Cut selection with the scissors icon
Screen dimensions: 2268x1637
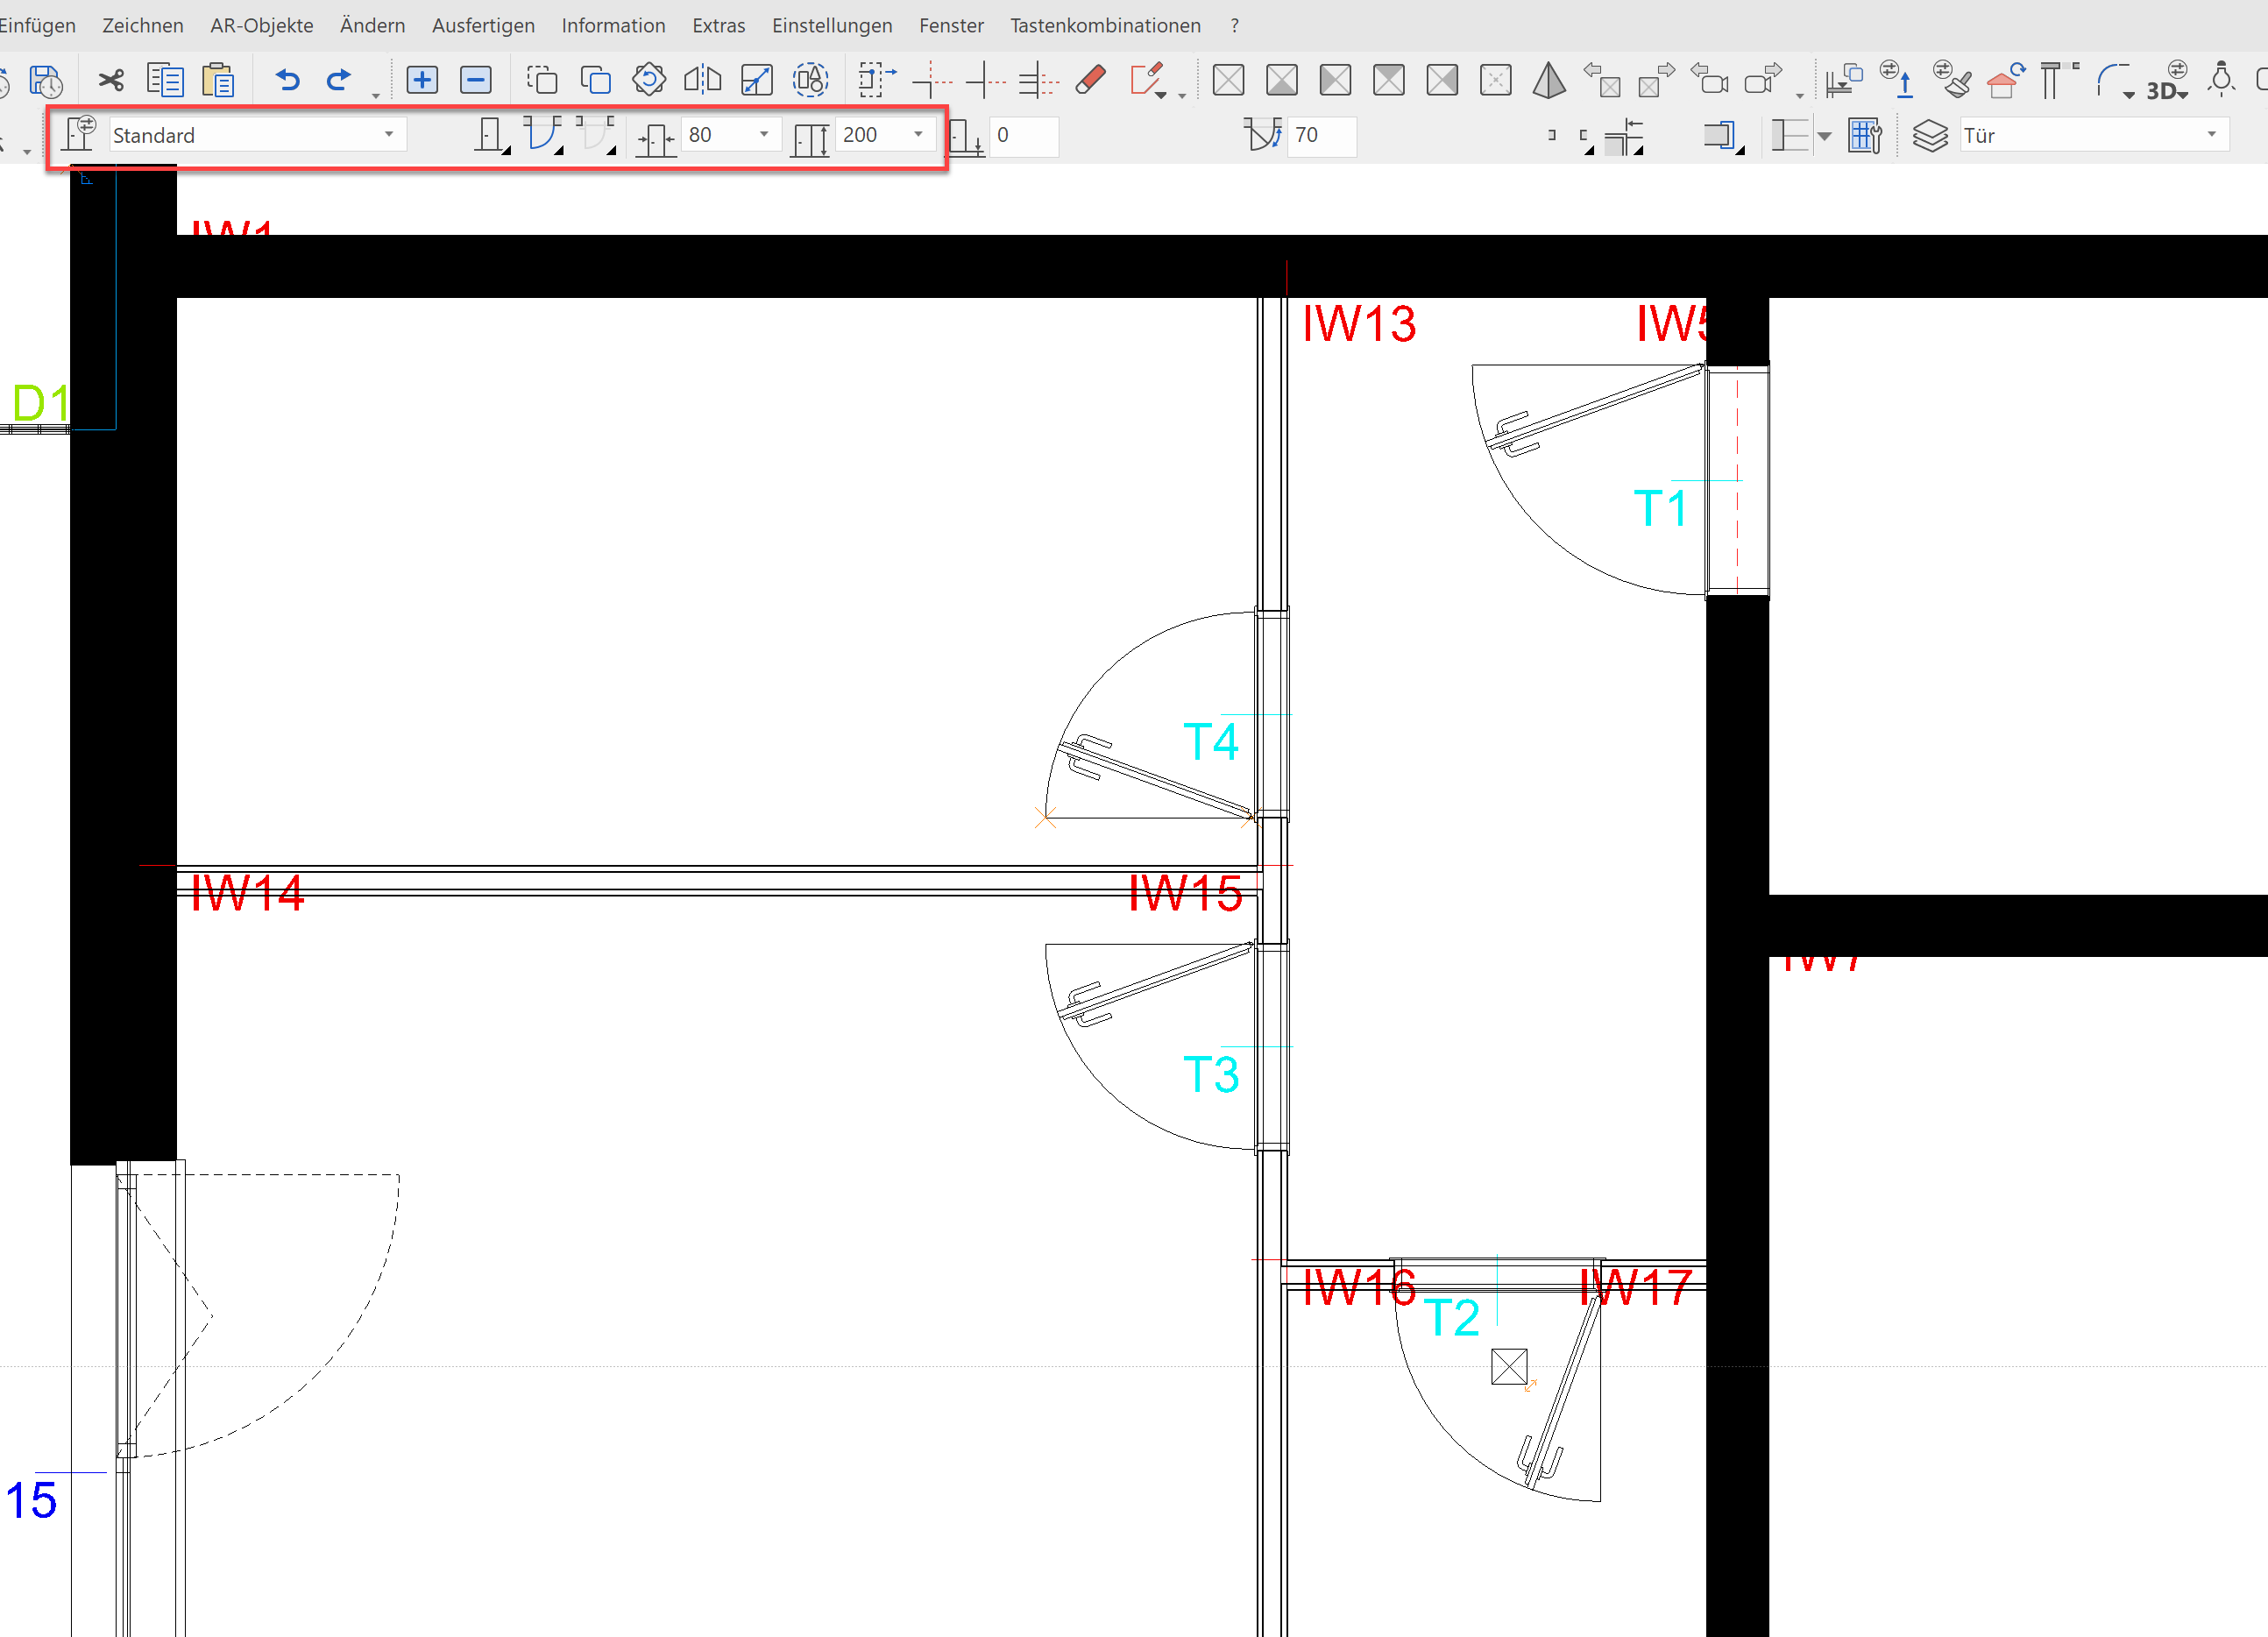point(111,80)
